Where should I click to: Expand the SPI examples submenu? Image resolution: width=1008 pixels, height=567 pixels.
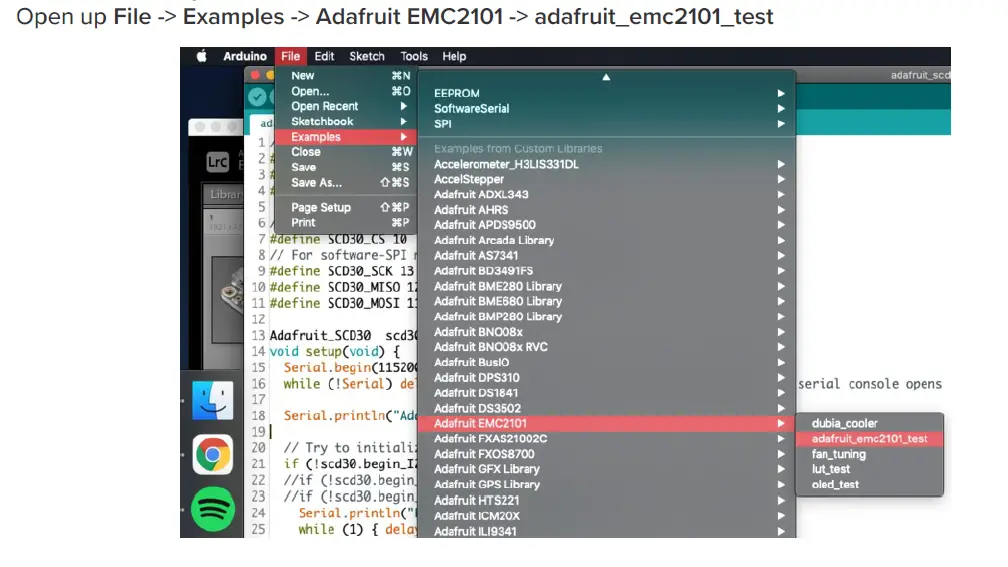click(x=607, y=124)
